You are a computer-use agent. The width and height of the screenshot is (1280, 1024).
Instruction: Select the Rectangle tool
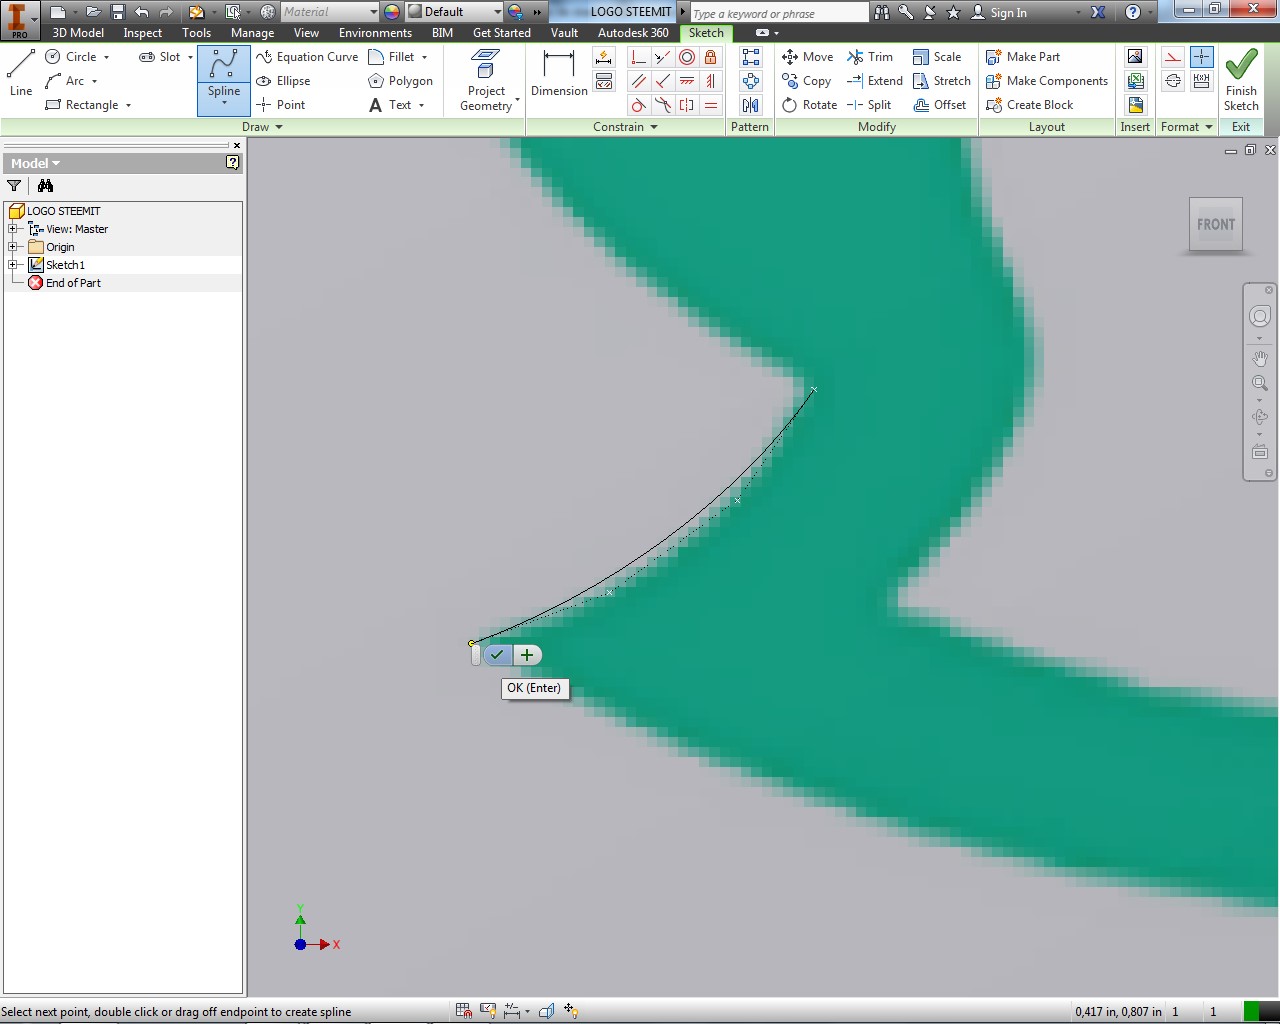click(82, 105)
